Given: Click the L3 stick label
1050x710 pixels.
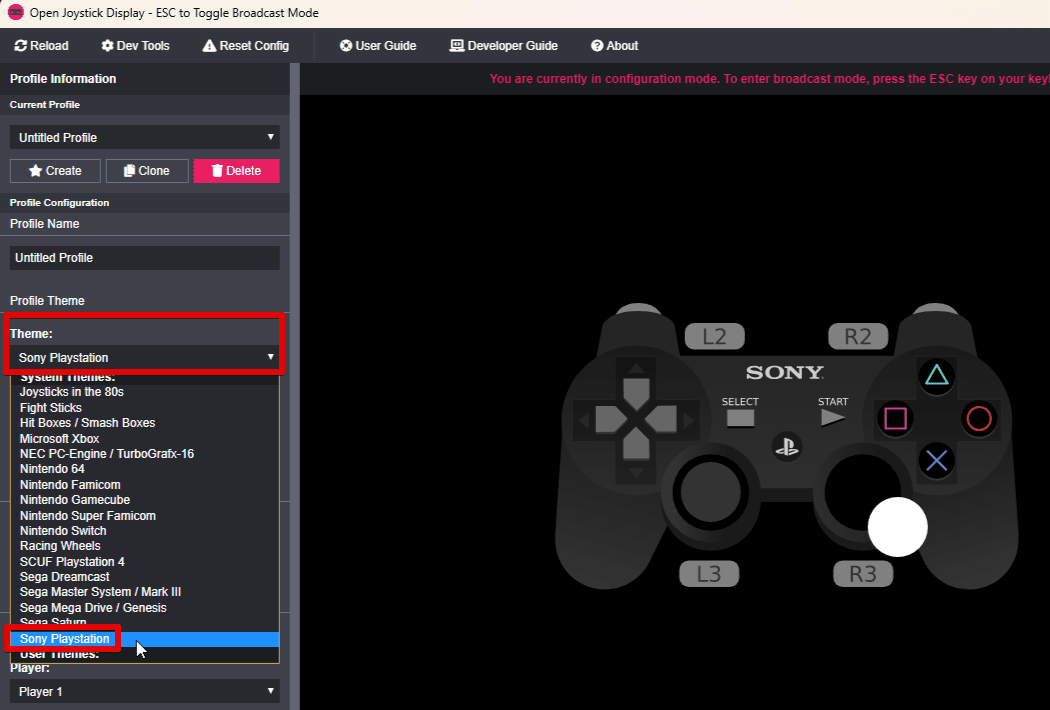Looking at the screenshot, I should pos(709,574).
